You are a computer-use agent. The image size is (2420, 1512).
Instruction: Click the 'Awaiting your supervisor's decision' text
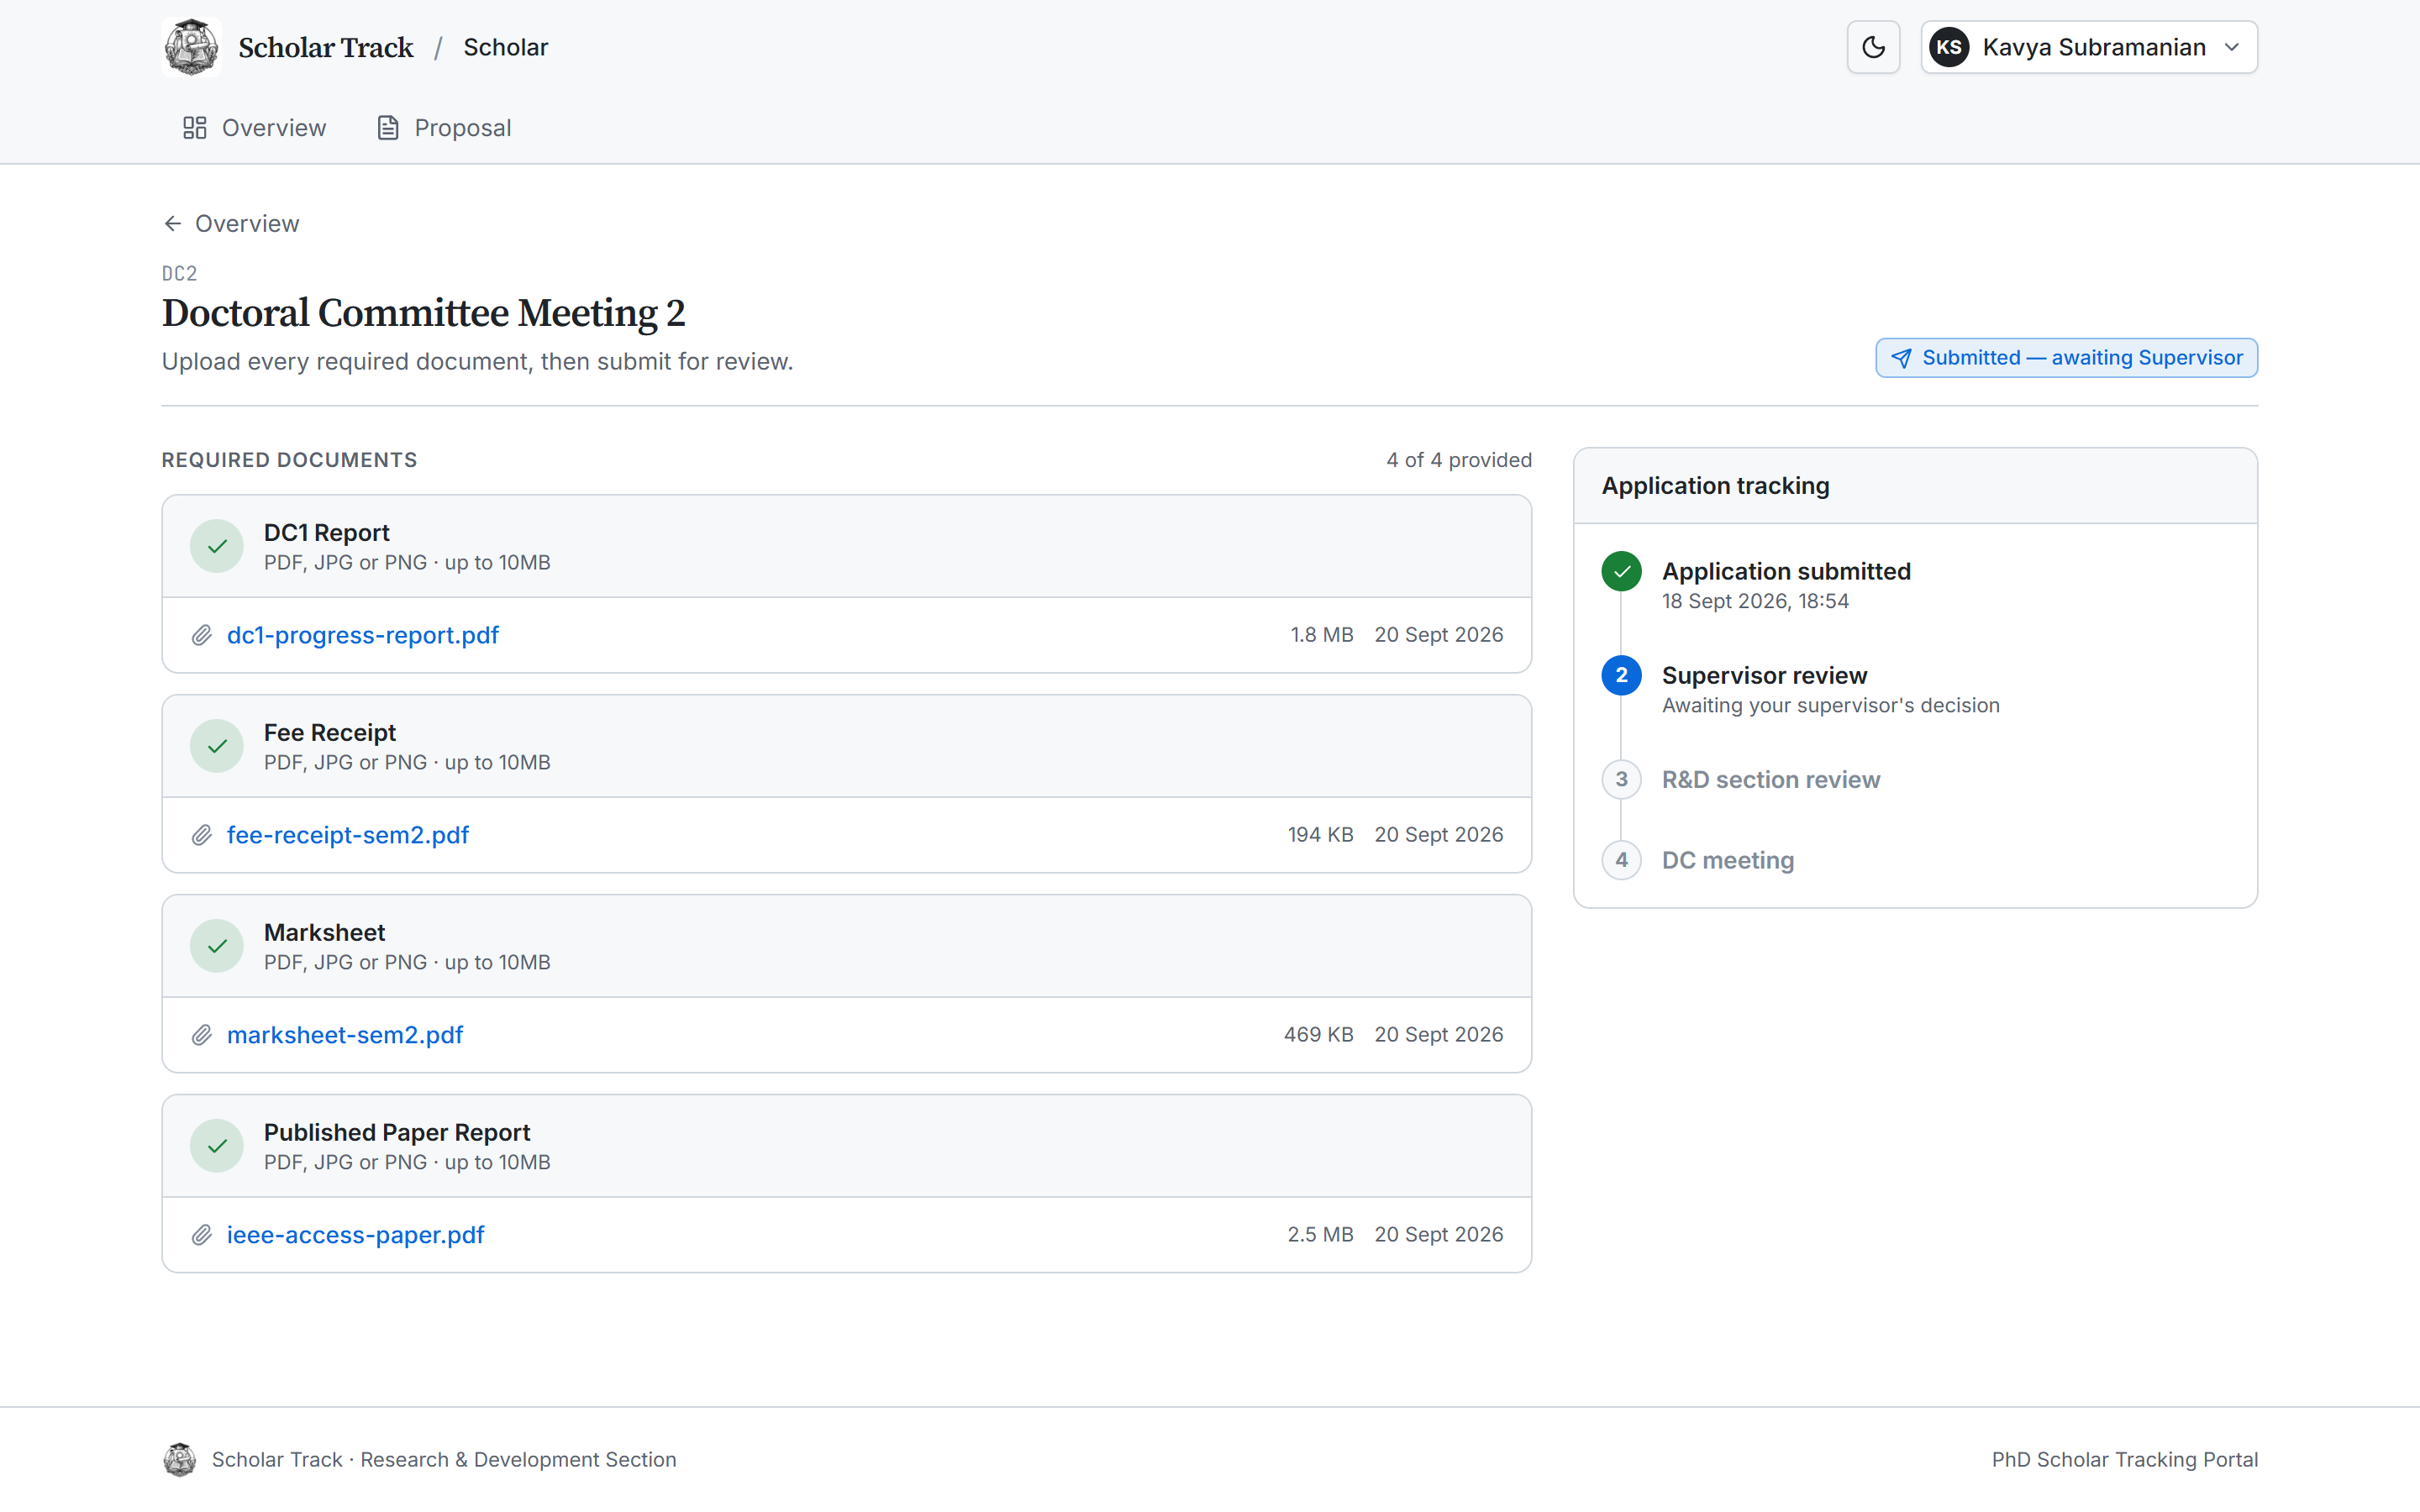[1831, 705]
